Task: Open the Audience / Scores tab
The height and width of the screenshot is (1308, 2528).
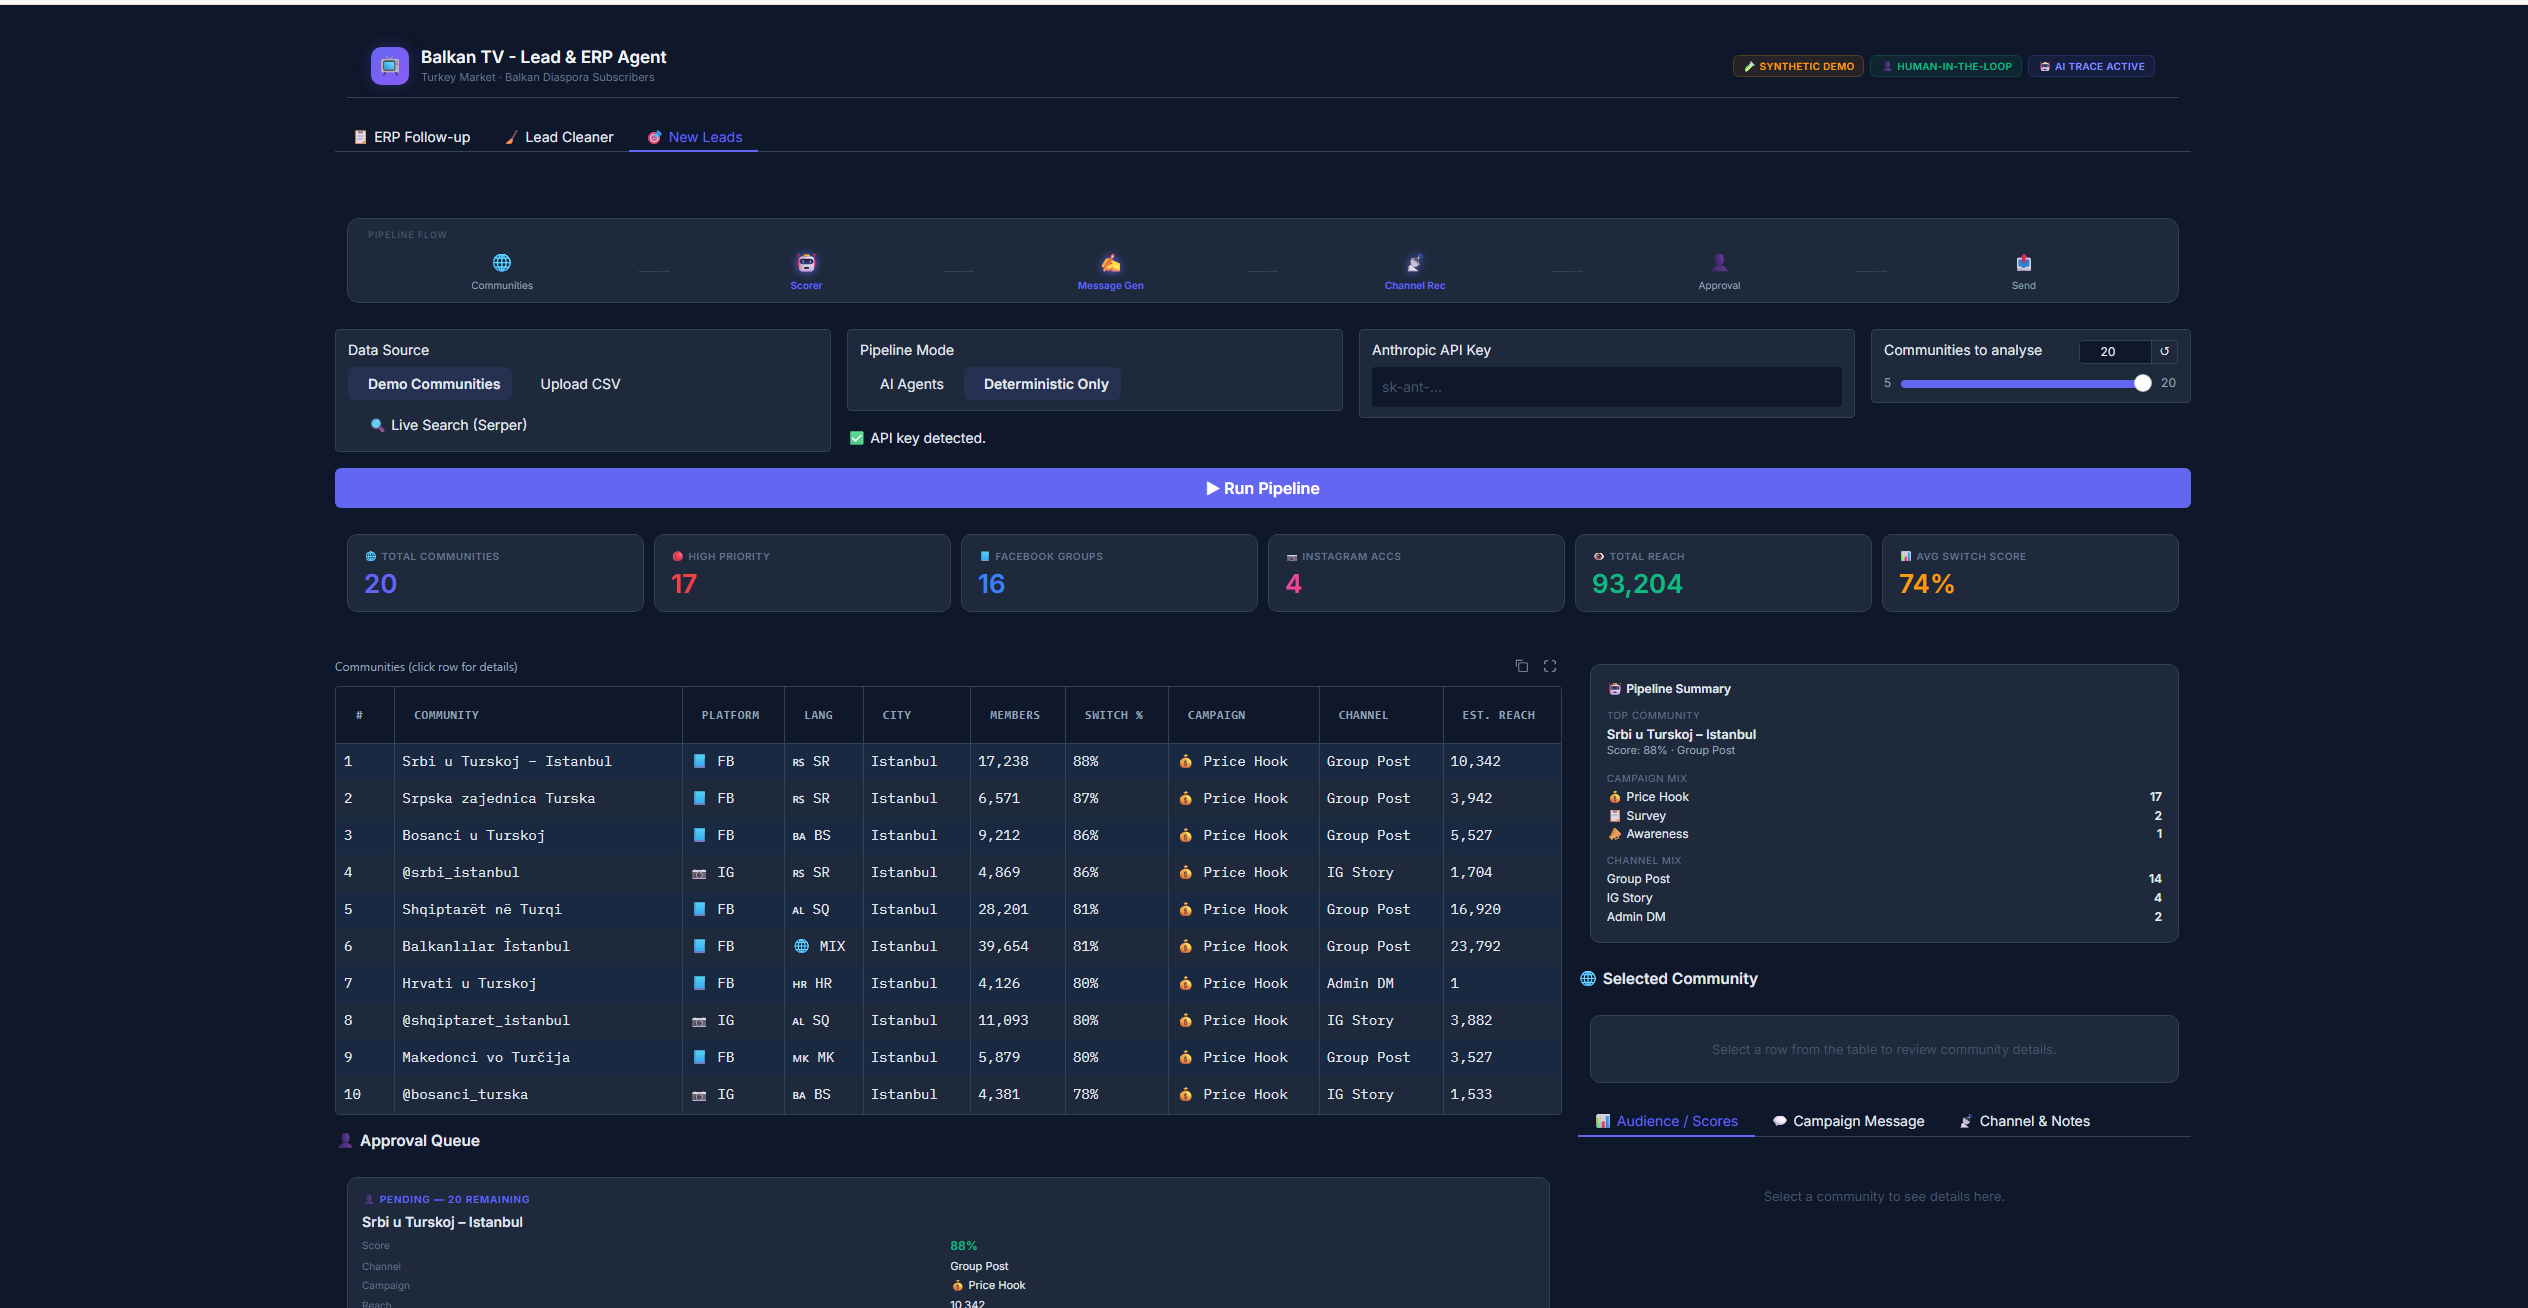Action: pos(1666,1121)
